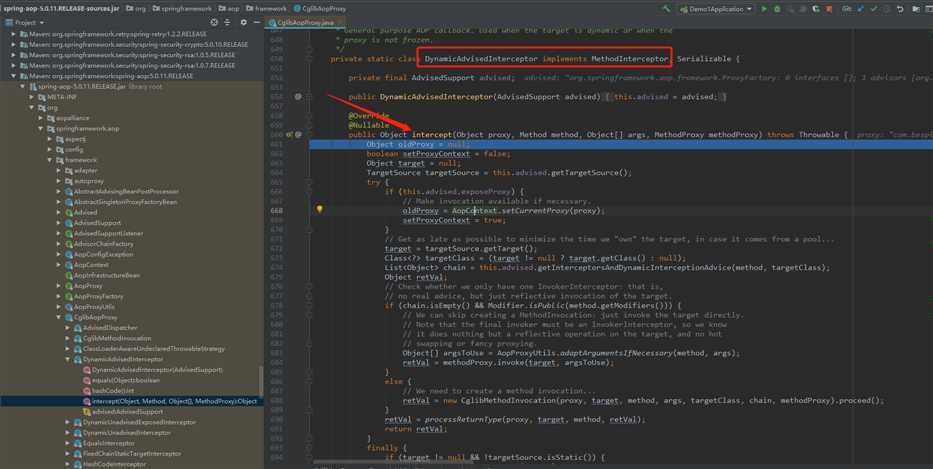Expand Maven spring-retry 1.2.2.RELEASE library
Image resolution: width=933 pixels, height=469 pixels.
pos(13,34)
